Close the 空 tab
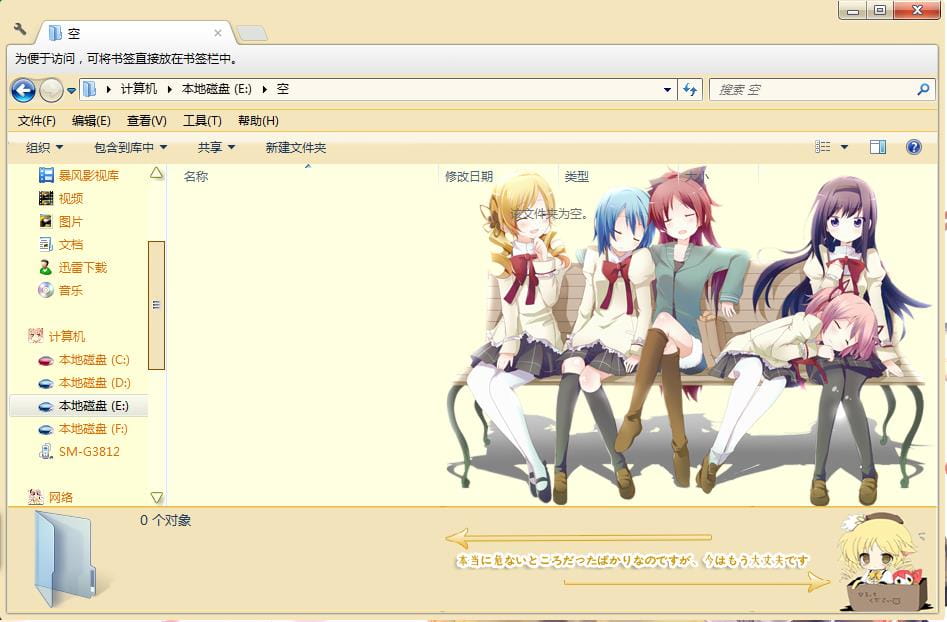 [217, 33]
